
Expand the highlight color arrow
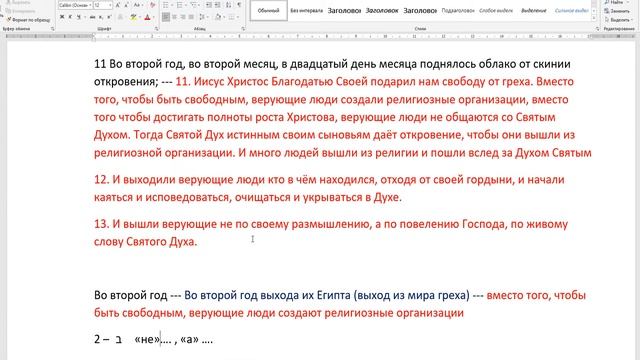[140, 17]
